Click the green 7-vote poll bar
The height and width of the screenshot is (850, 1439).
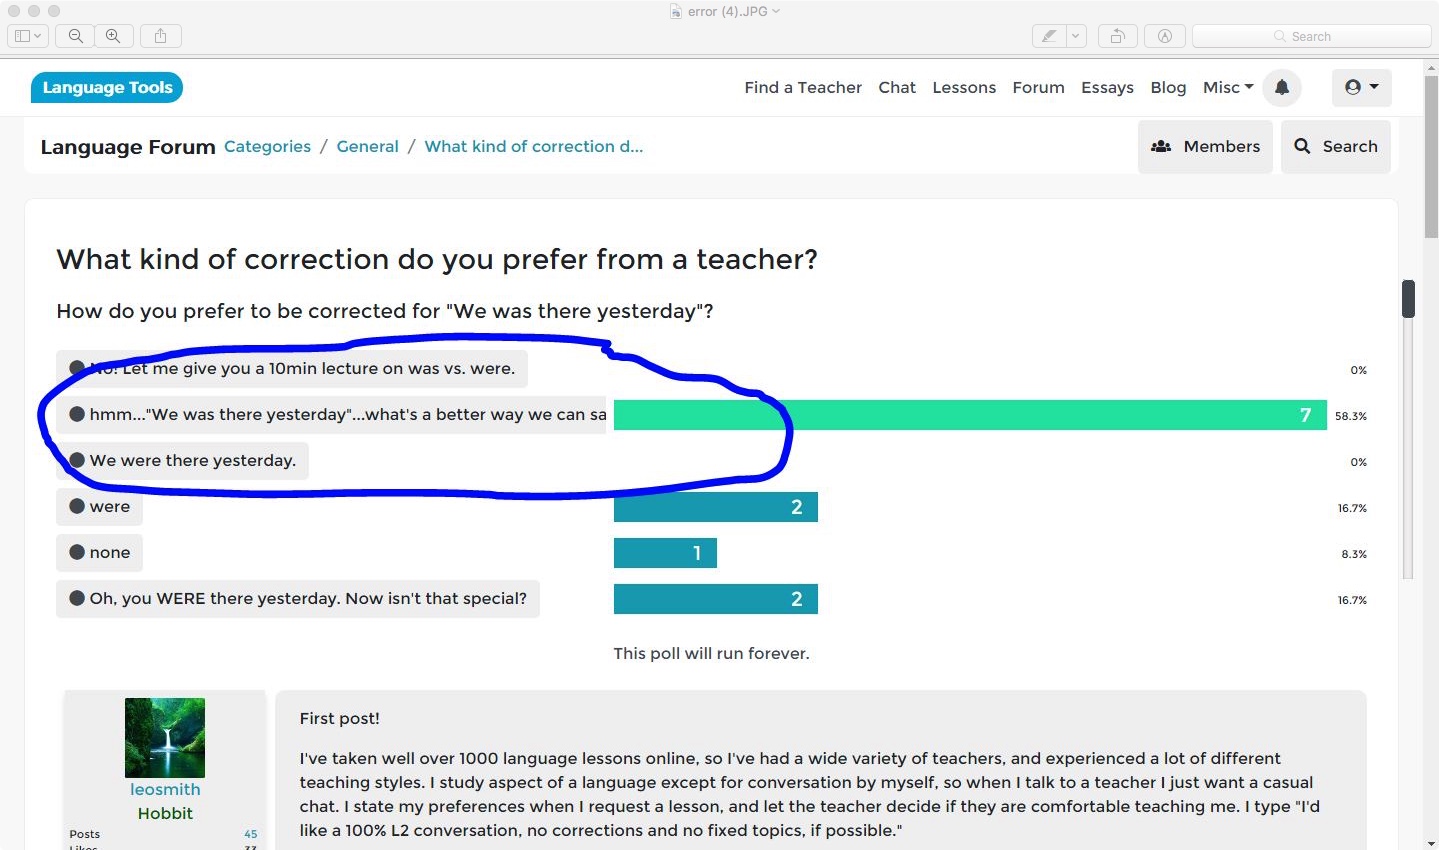tap(969, 415)
